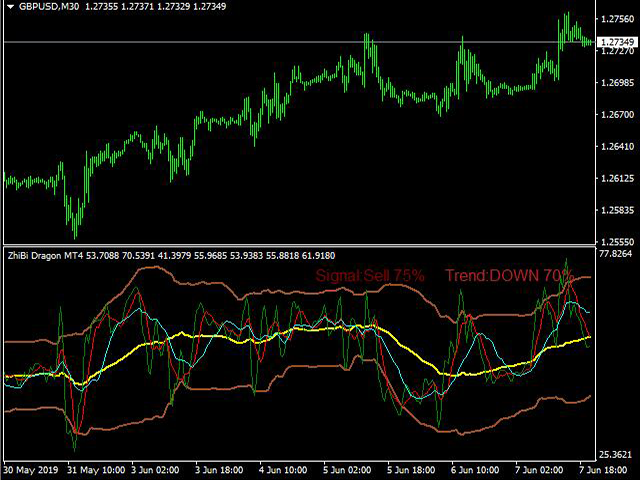Click the 30 May 2019 date label

pos(32,469)
